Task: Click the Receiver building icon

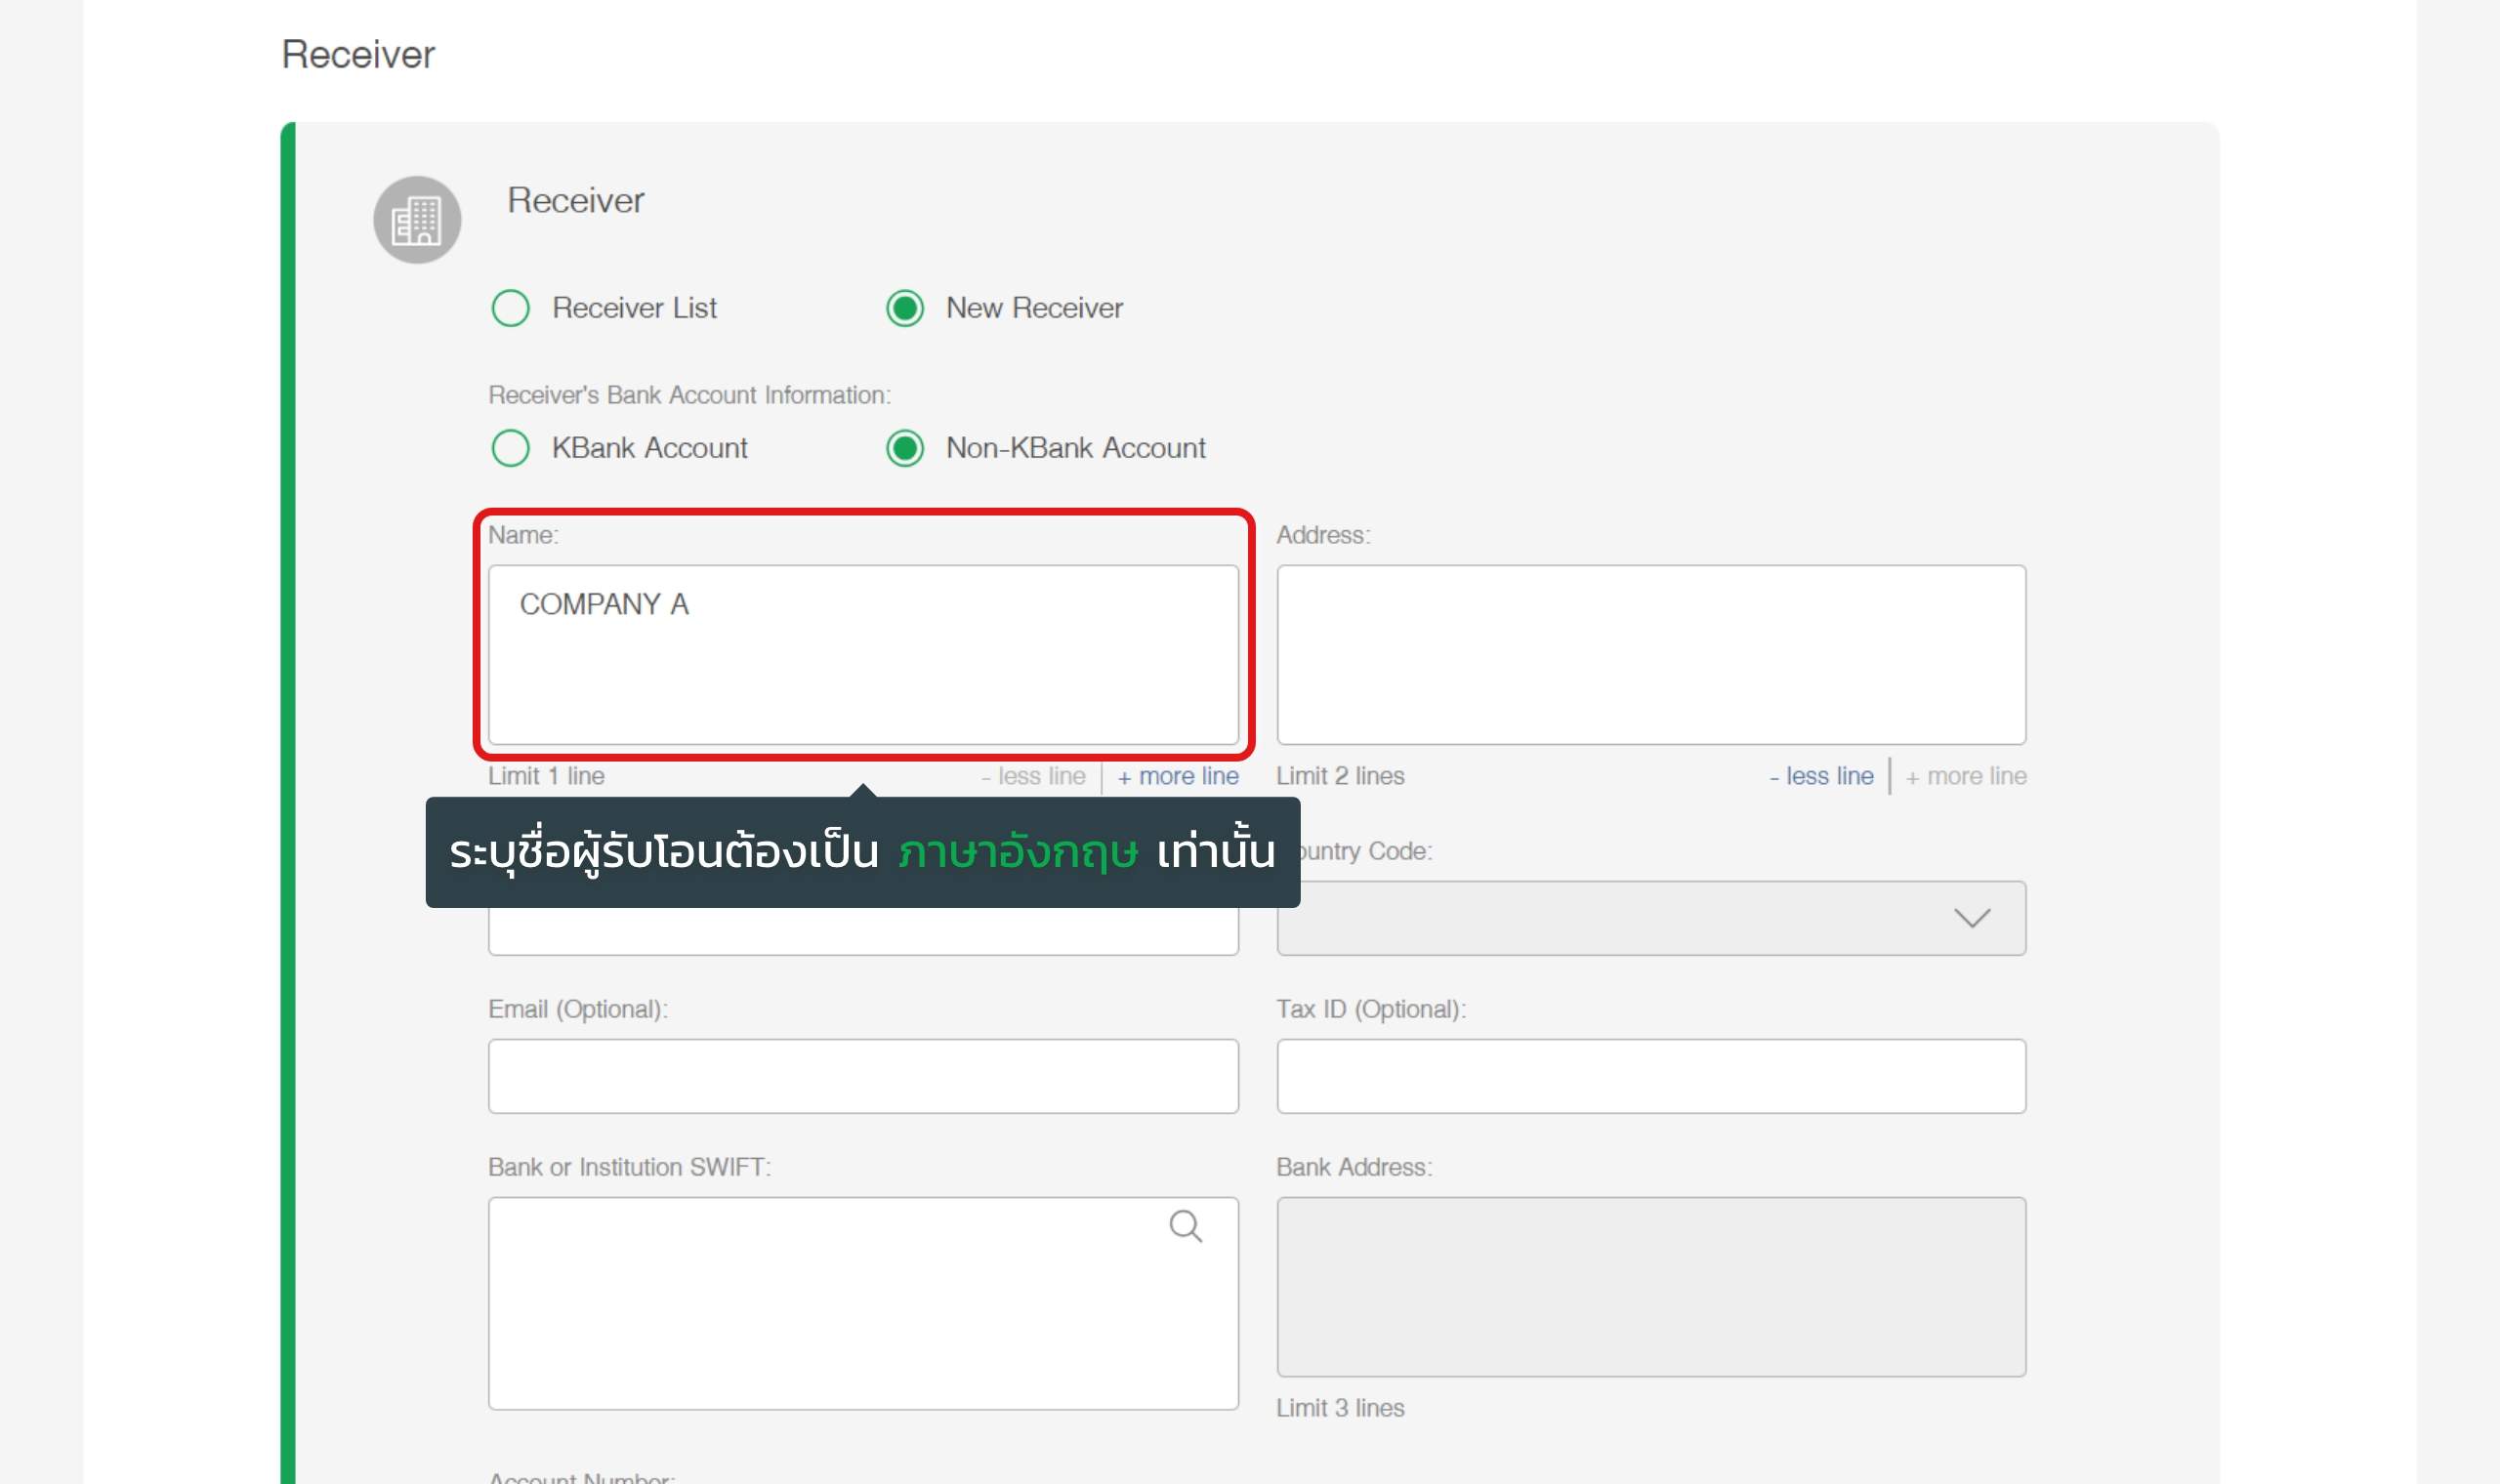Action: (x=417, y=220)
